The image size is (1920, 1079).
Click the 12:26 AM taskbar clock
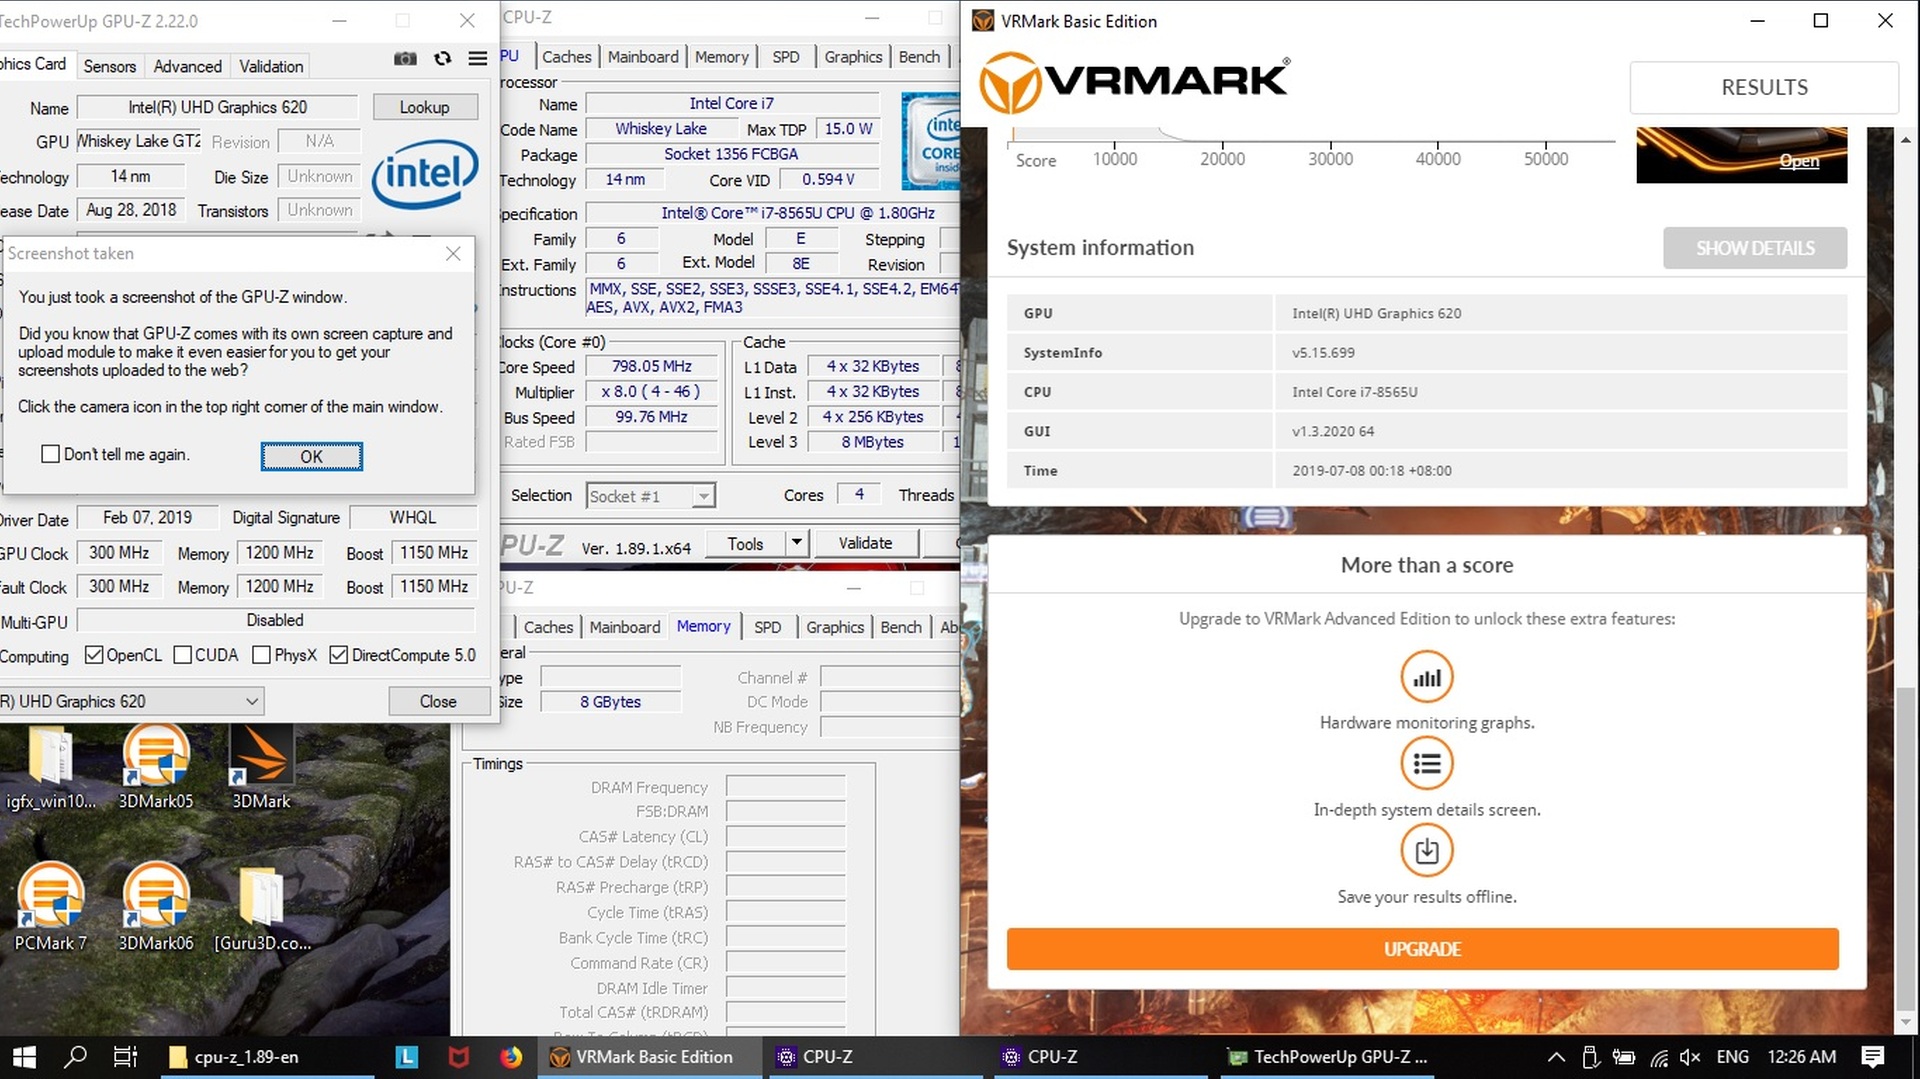point(1802,1057)
